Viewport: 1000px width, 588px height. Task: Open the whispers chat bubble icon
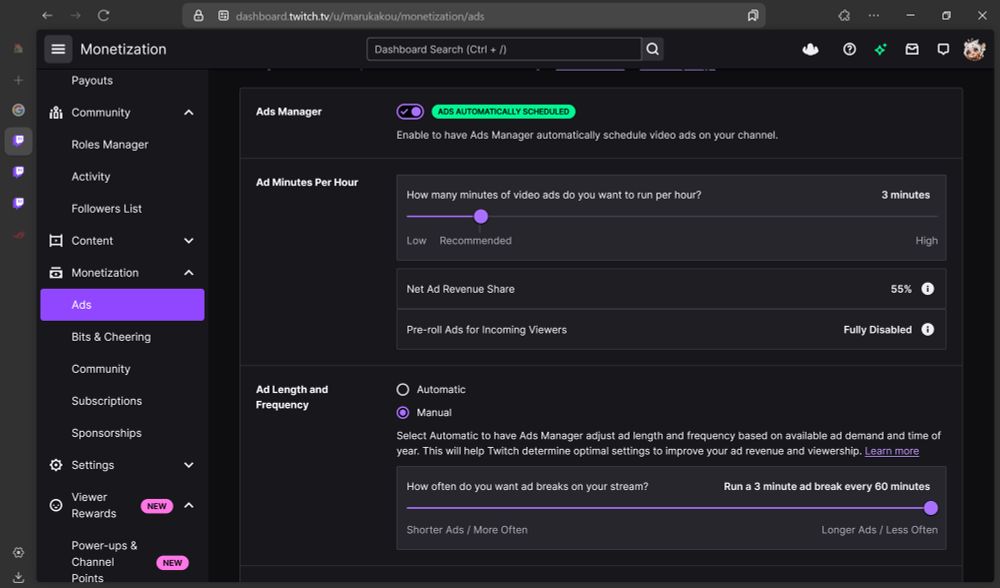(x=943, y=49)
